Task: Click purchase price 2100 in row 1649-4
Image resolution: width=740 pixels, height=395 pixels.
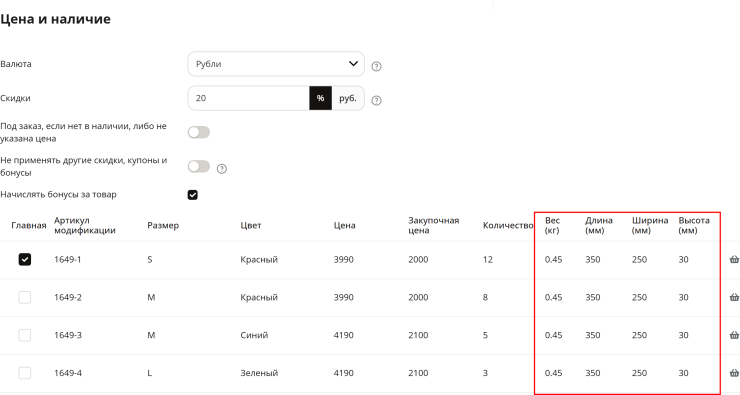Action: coord(418,373)
